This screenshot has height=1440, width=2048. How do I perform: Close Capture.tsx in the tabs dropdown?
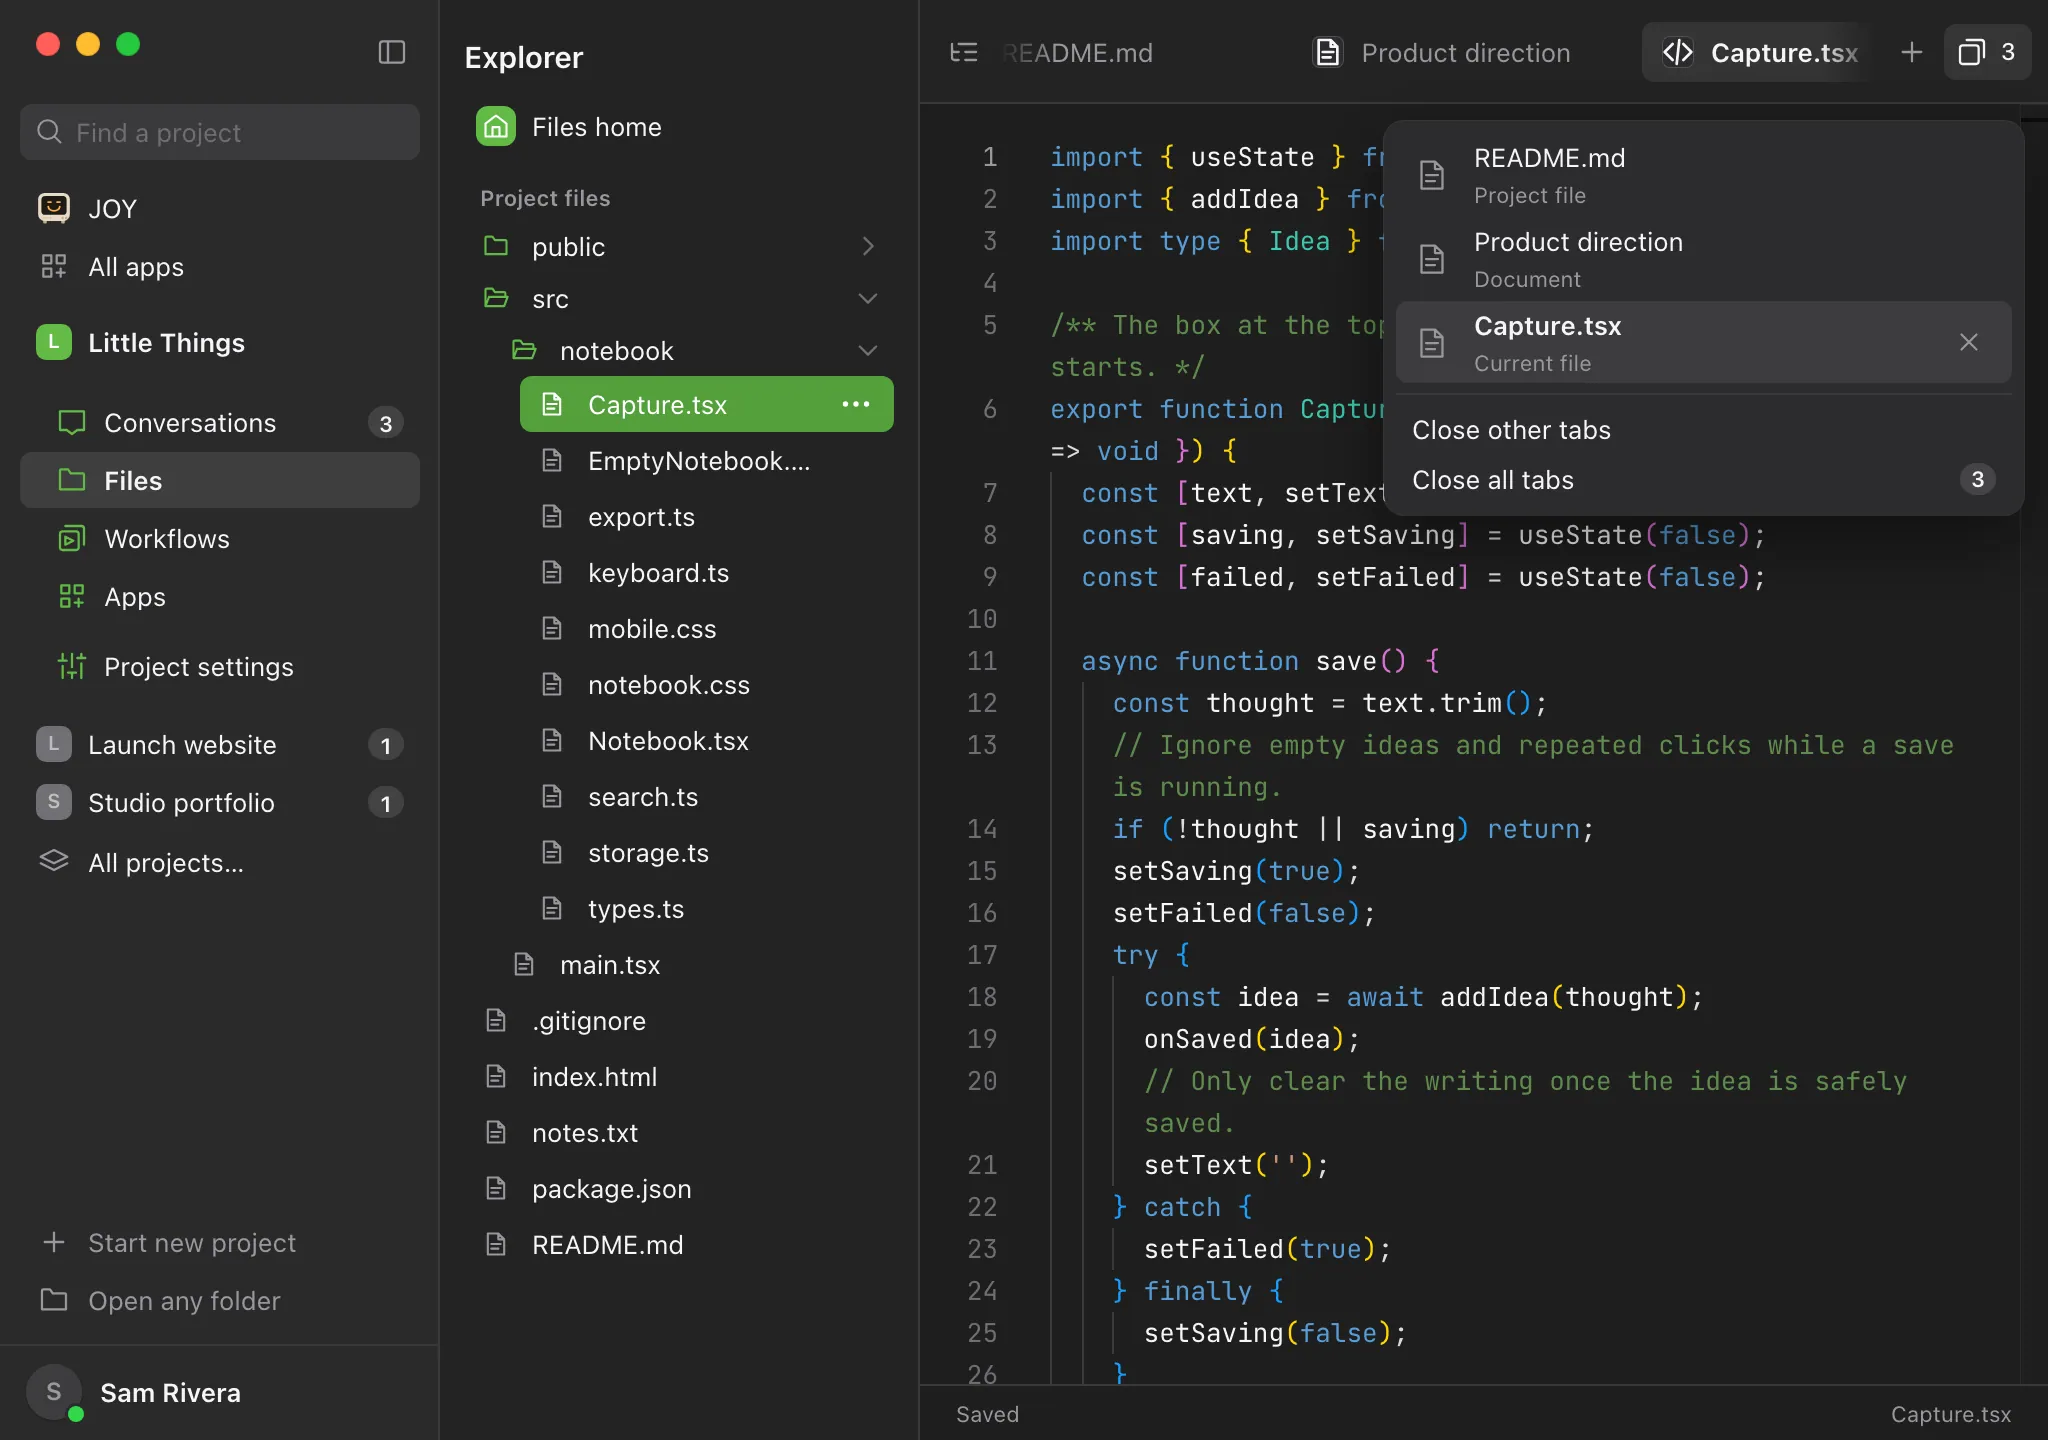(x=1969, y=342)
